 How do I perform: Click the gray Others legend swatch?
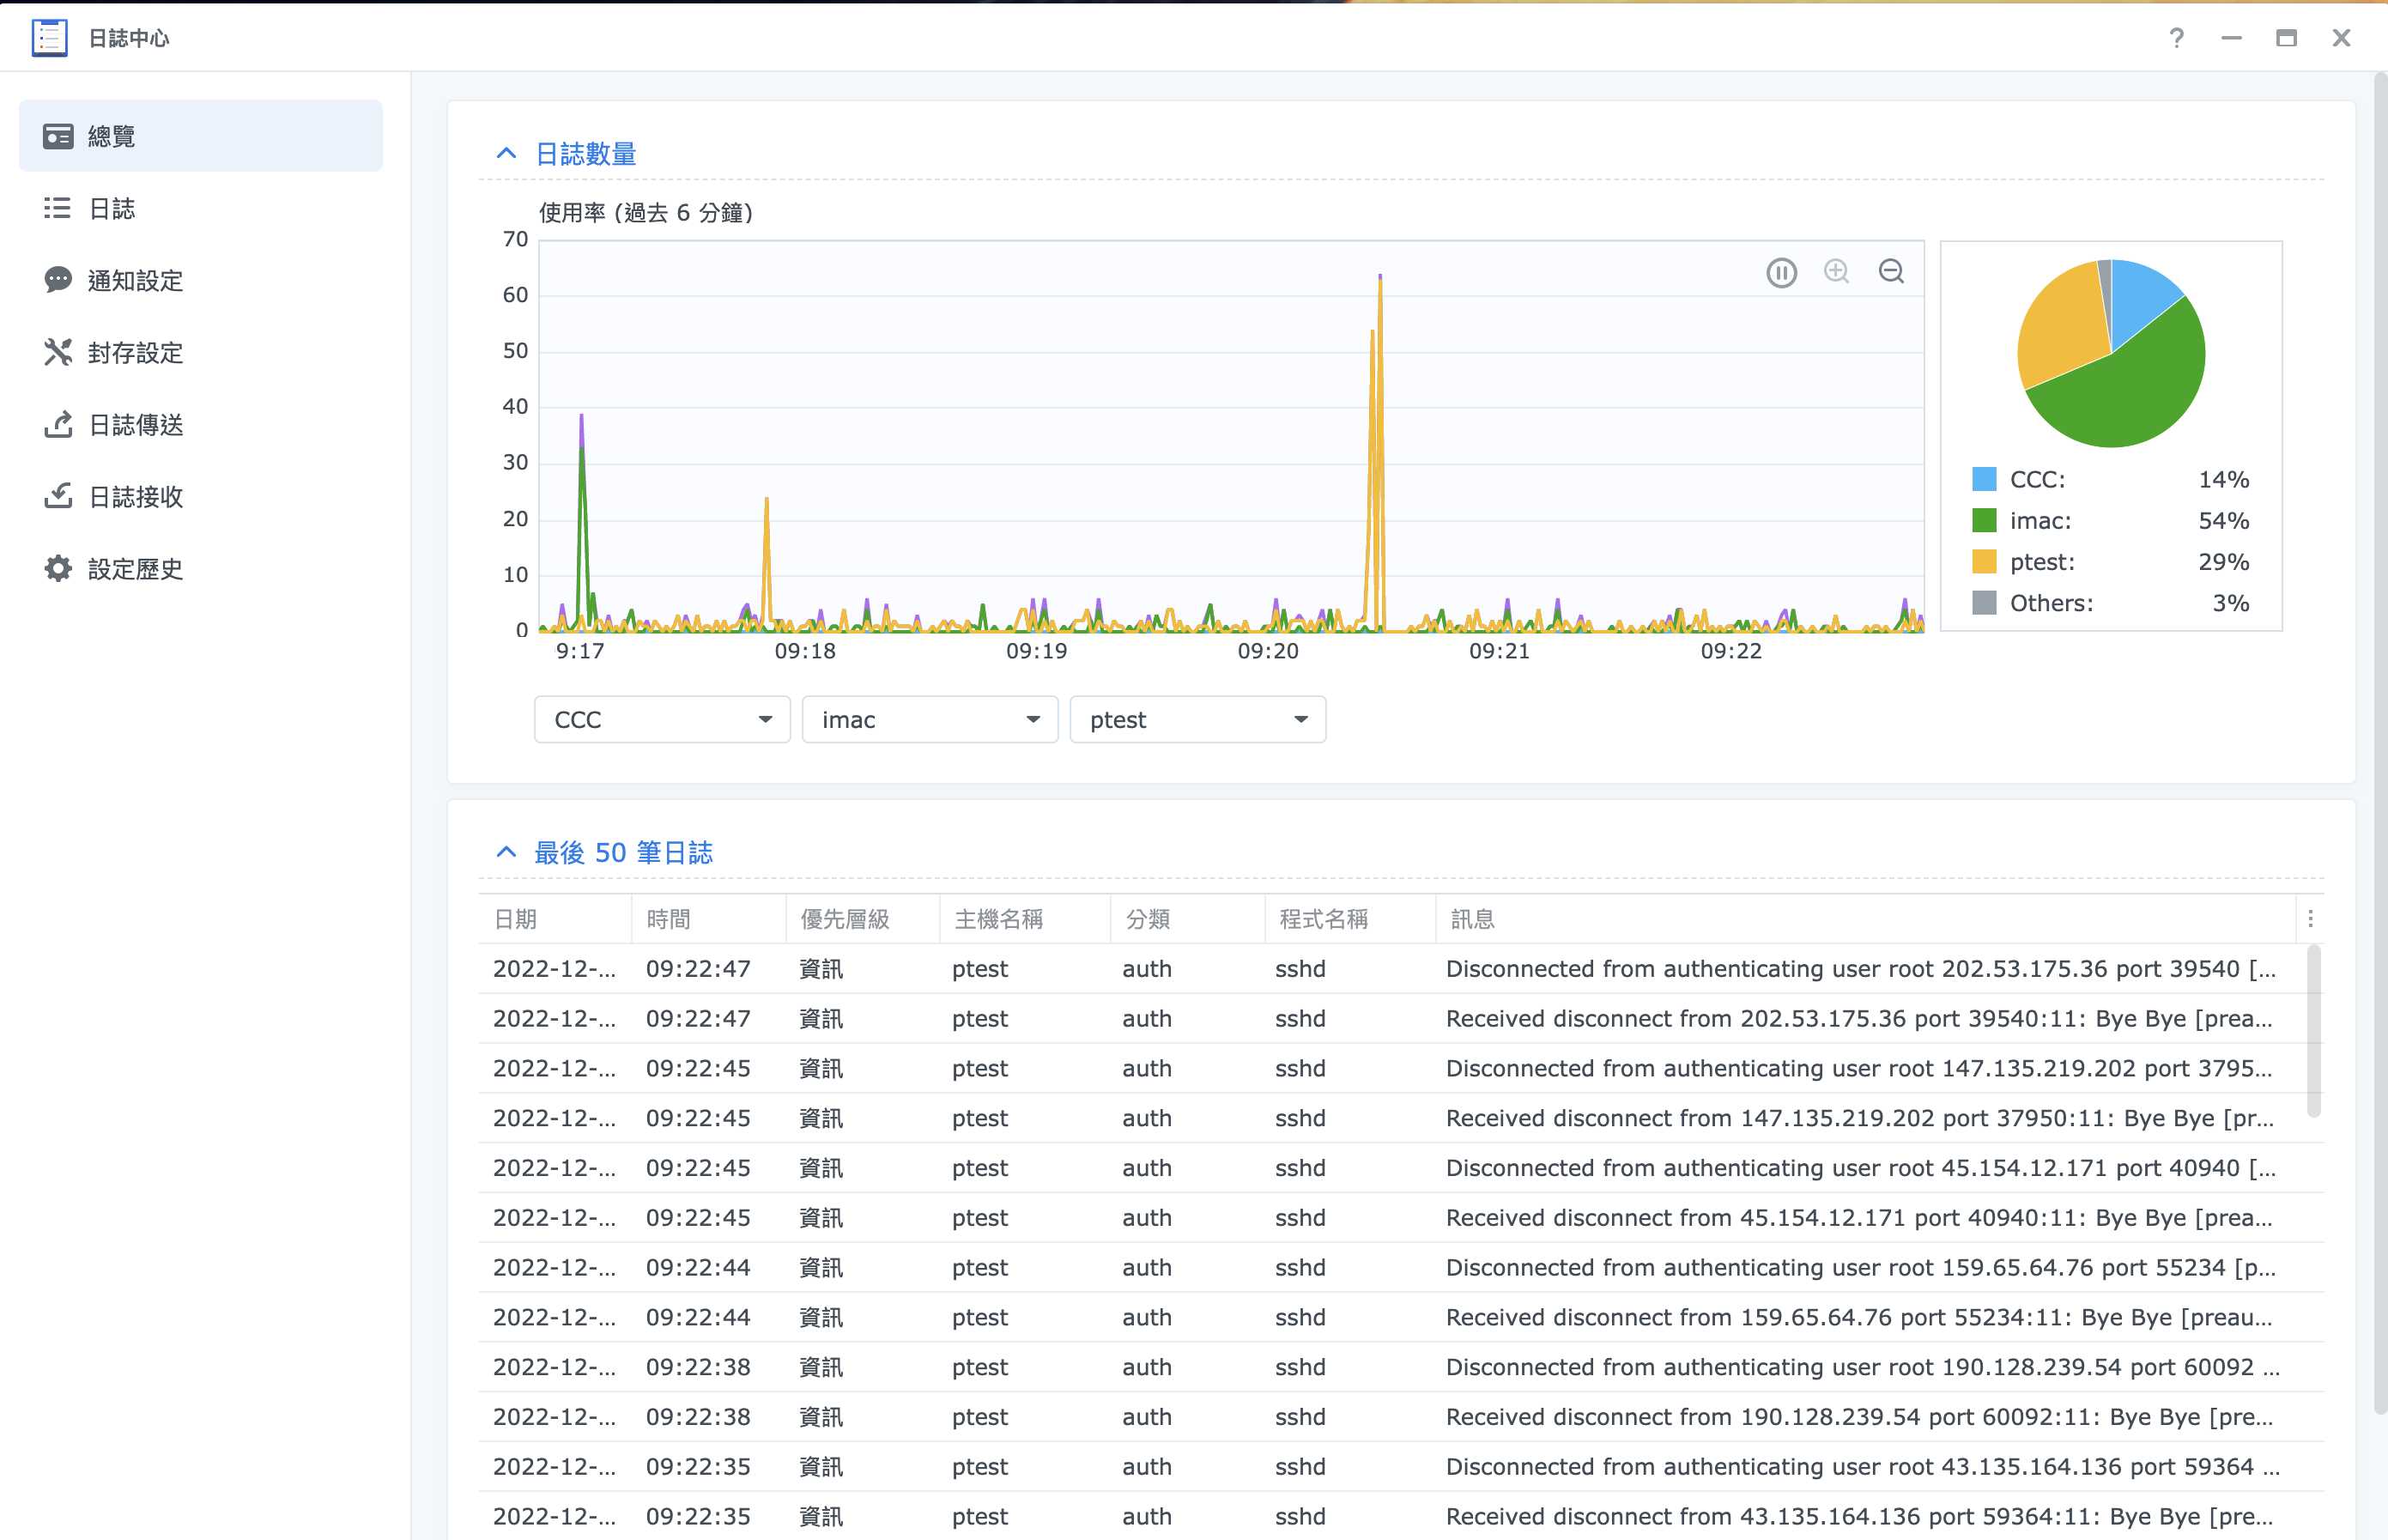1984,602
